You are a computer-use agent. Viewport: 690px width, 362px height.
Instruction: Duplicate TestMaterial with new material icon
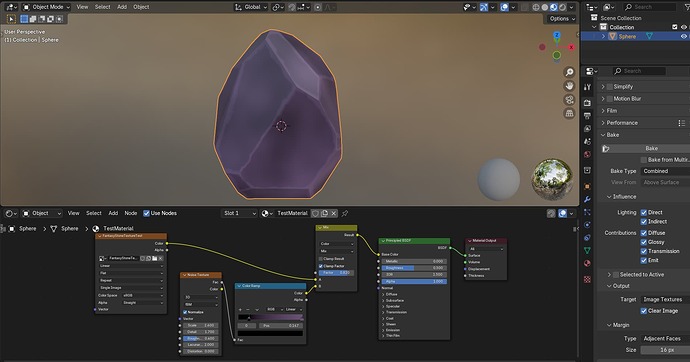click(x=325, y=213)
